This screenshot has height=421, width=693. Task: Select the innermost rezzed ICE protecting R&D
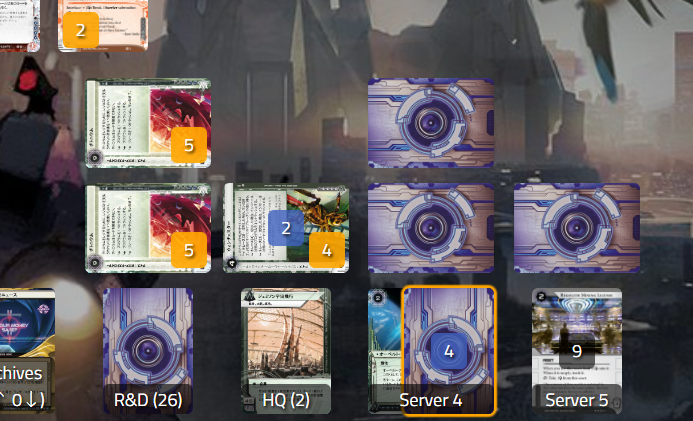tap(148, 228)
